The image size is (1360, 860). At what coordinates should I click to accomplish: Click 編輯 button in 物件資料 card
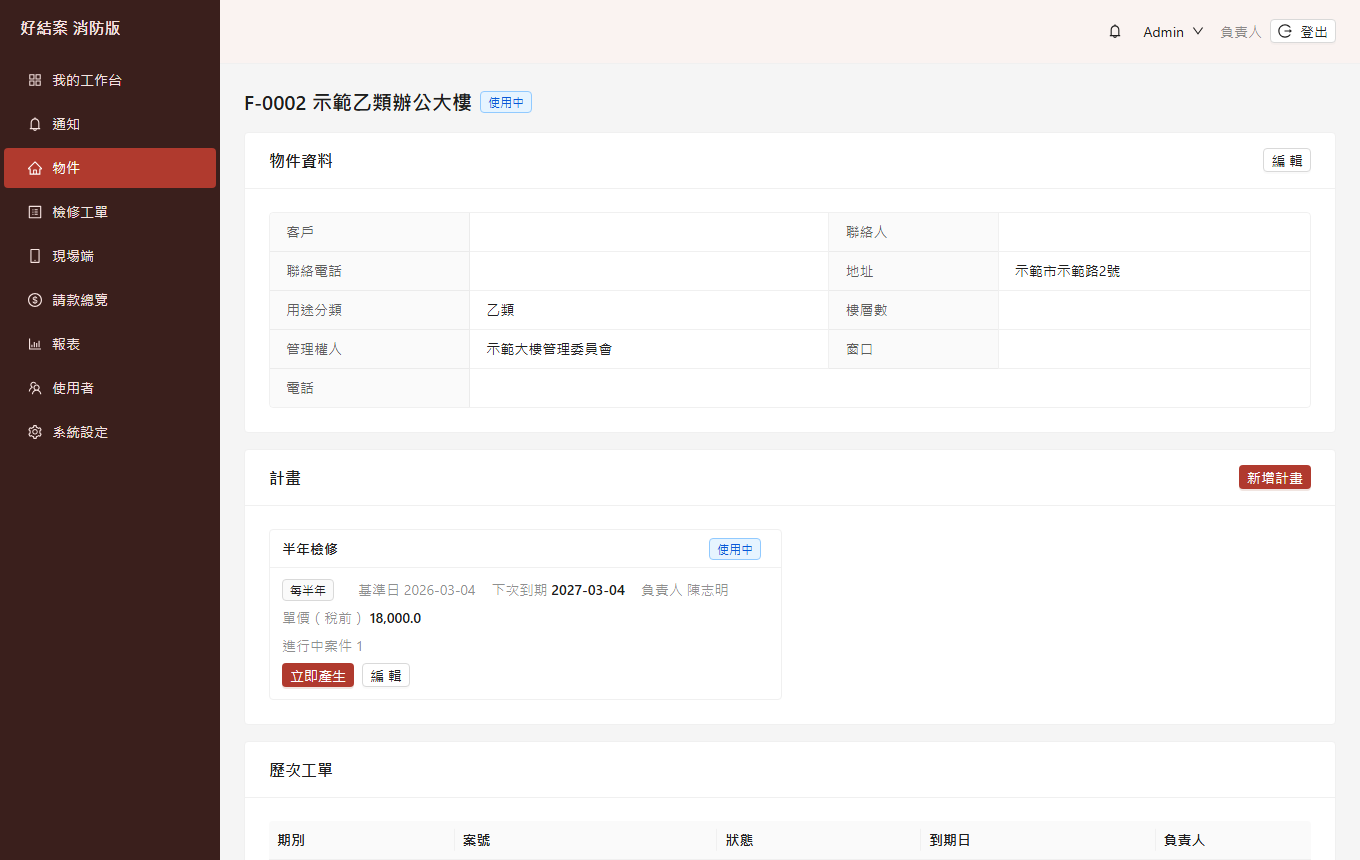tap(1287, 160)
